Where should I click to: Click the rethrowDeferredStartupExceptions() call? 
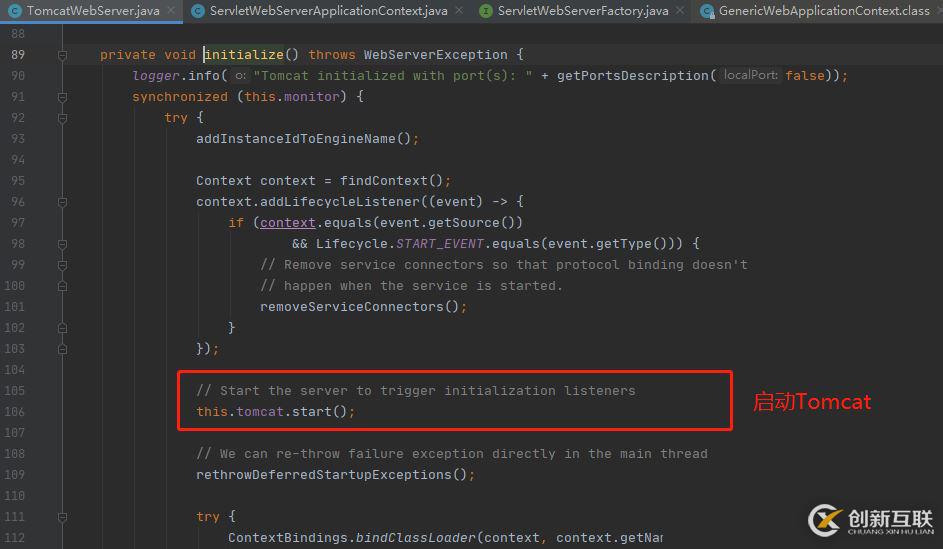(x=331, y=475)
